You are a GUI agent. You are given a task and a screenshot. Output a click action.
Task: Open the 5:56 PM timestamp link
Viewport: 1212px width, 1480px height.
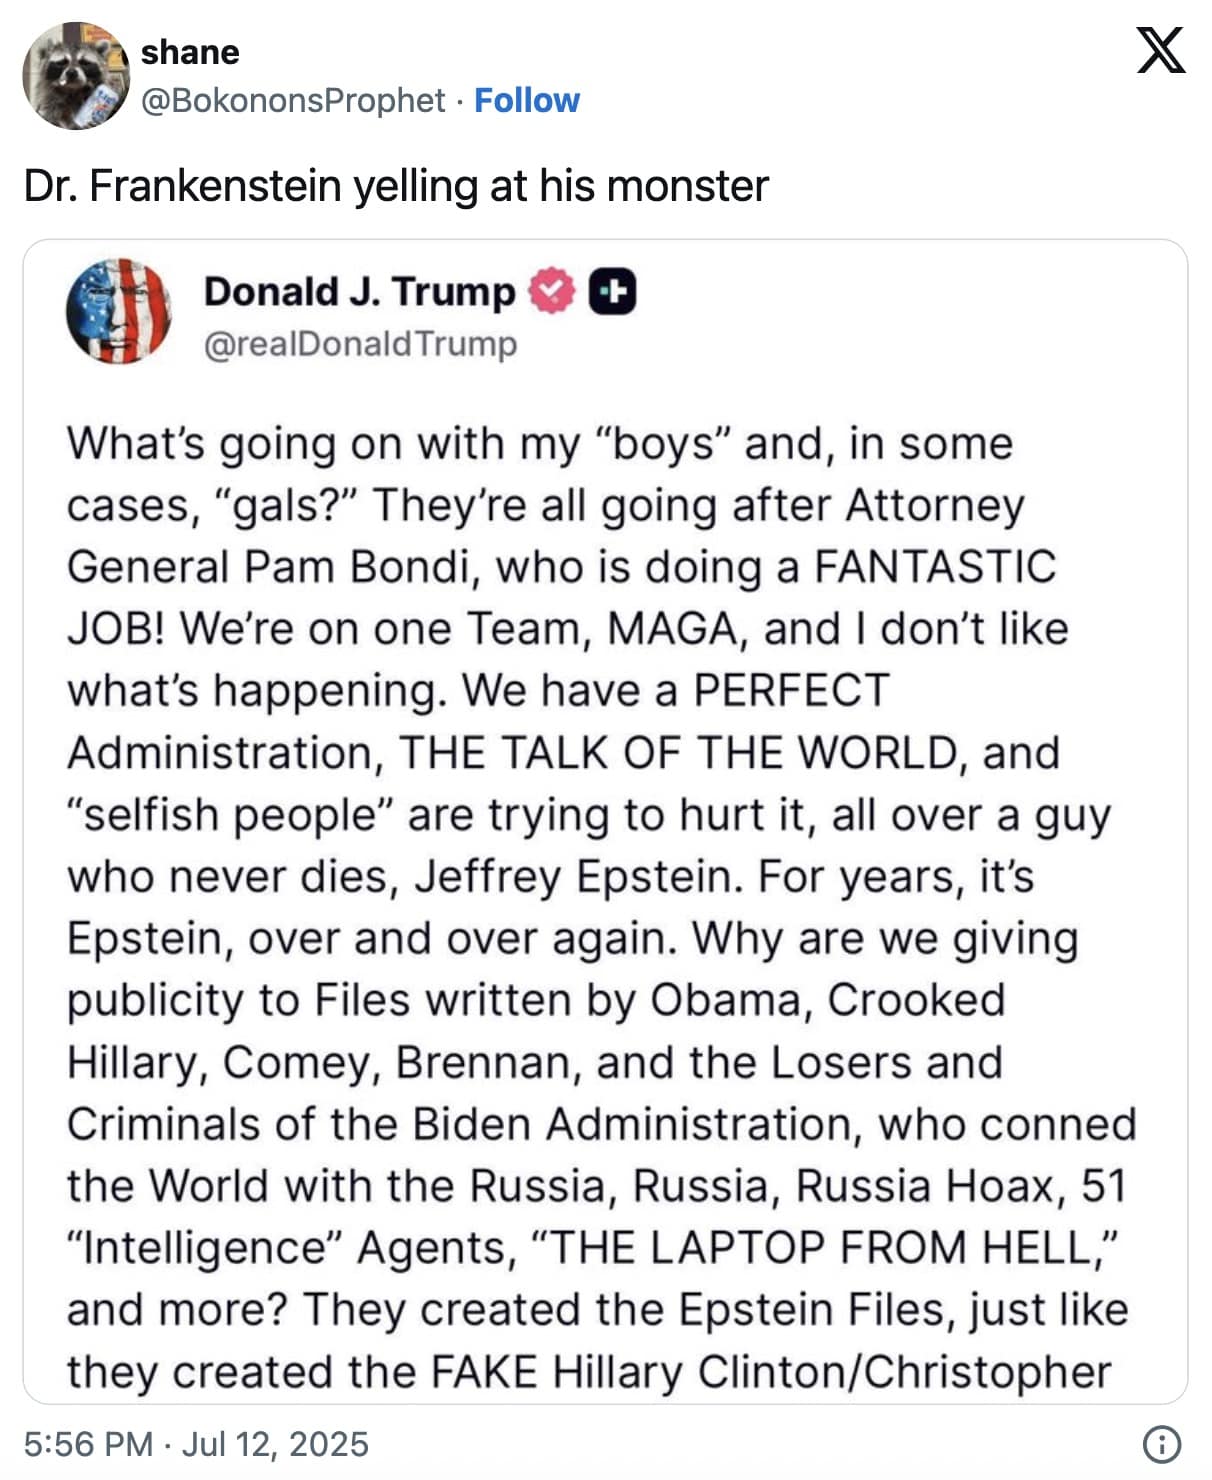tap(88, 1444)
